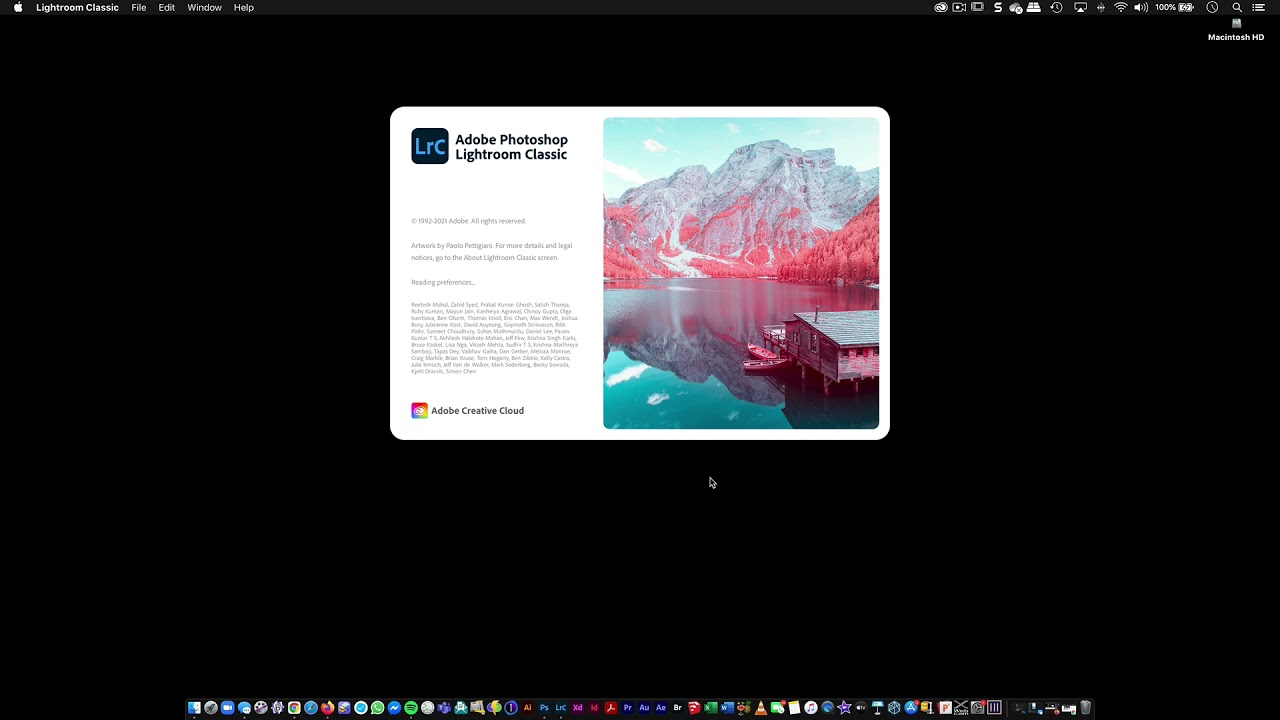Launch Microsoft PowerPoint from the Dock
Image resolution: width=1280 pixels, height=720 pixels.
point(945,708)
